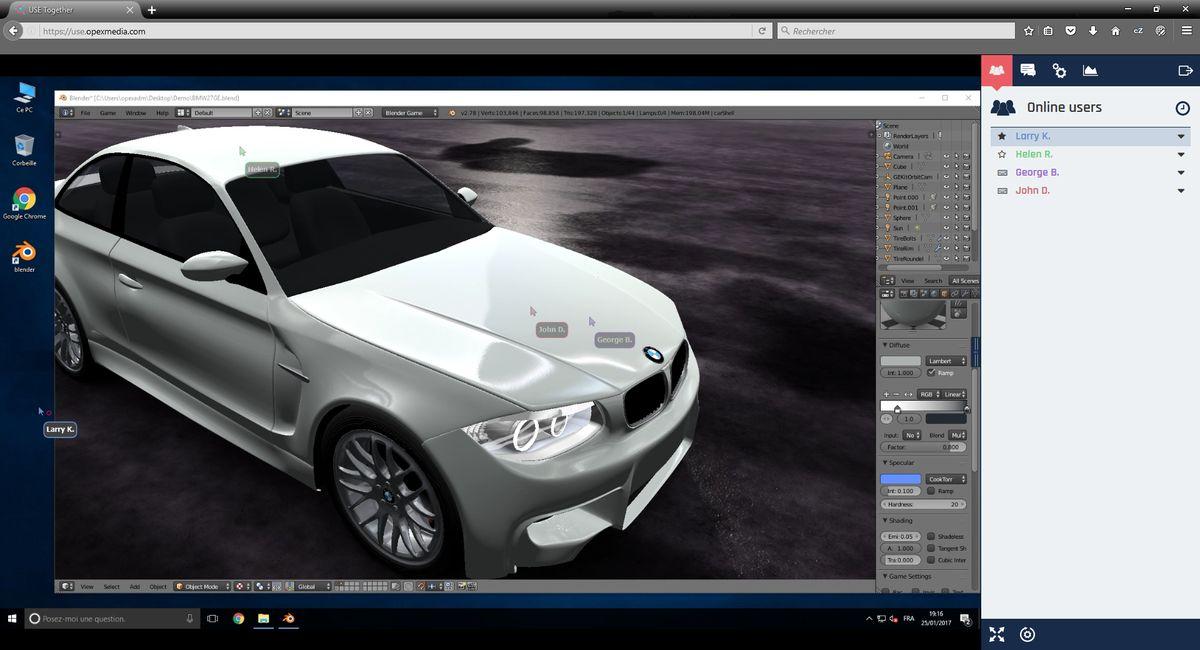Screen dimensions: 1200x650
Task: Toggle the diffuse Ramp checkbox
Action: [932, 372]
